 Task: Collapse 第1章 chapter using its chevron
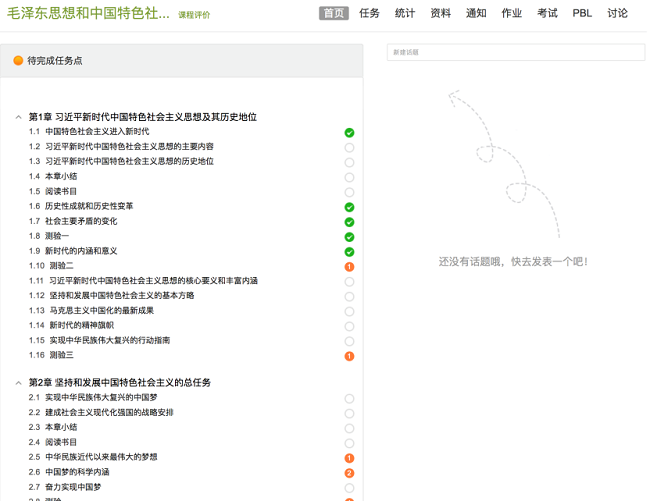click(18, 117)
